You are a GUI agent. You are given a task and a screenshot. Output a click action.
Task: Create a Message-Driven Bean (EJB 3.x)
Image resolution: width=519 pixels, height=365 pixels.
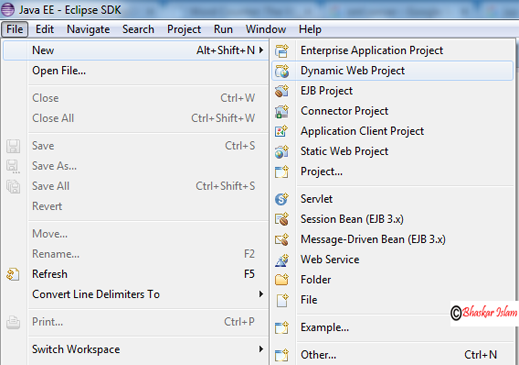(x=392, y=239)
